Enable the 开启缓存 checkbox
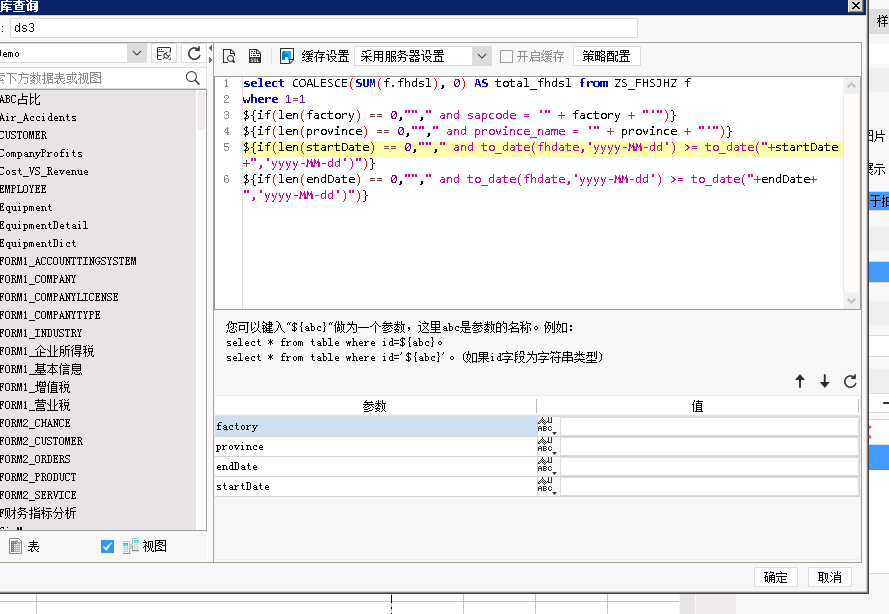 (506, 56)
